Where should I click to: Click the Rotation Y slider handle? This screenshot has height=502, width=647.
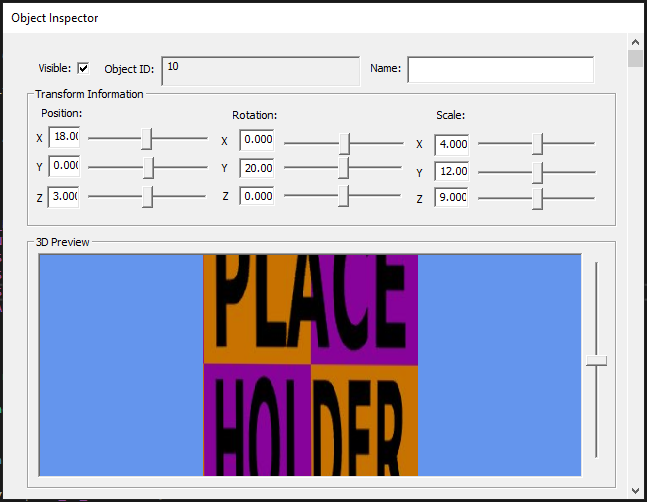344,168
